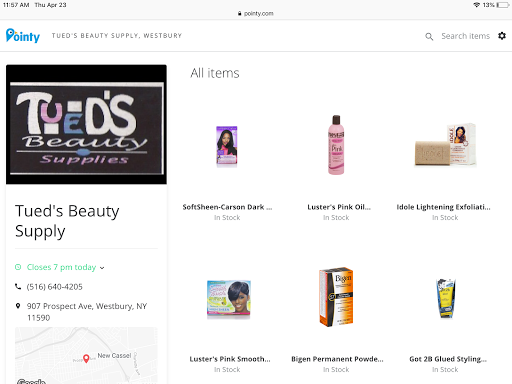512x384 pixels.
Task: Select Got 2B Glued Styling item title
Action: tap(448, 359)
